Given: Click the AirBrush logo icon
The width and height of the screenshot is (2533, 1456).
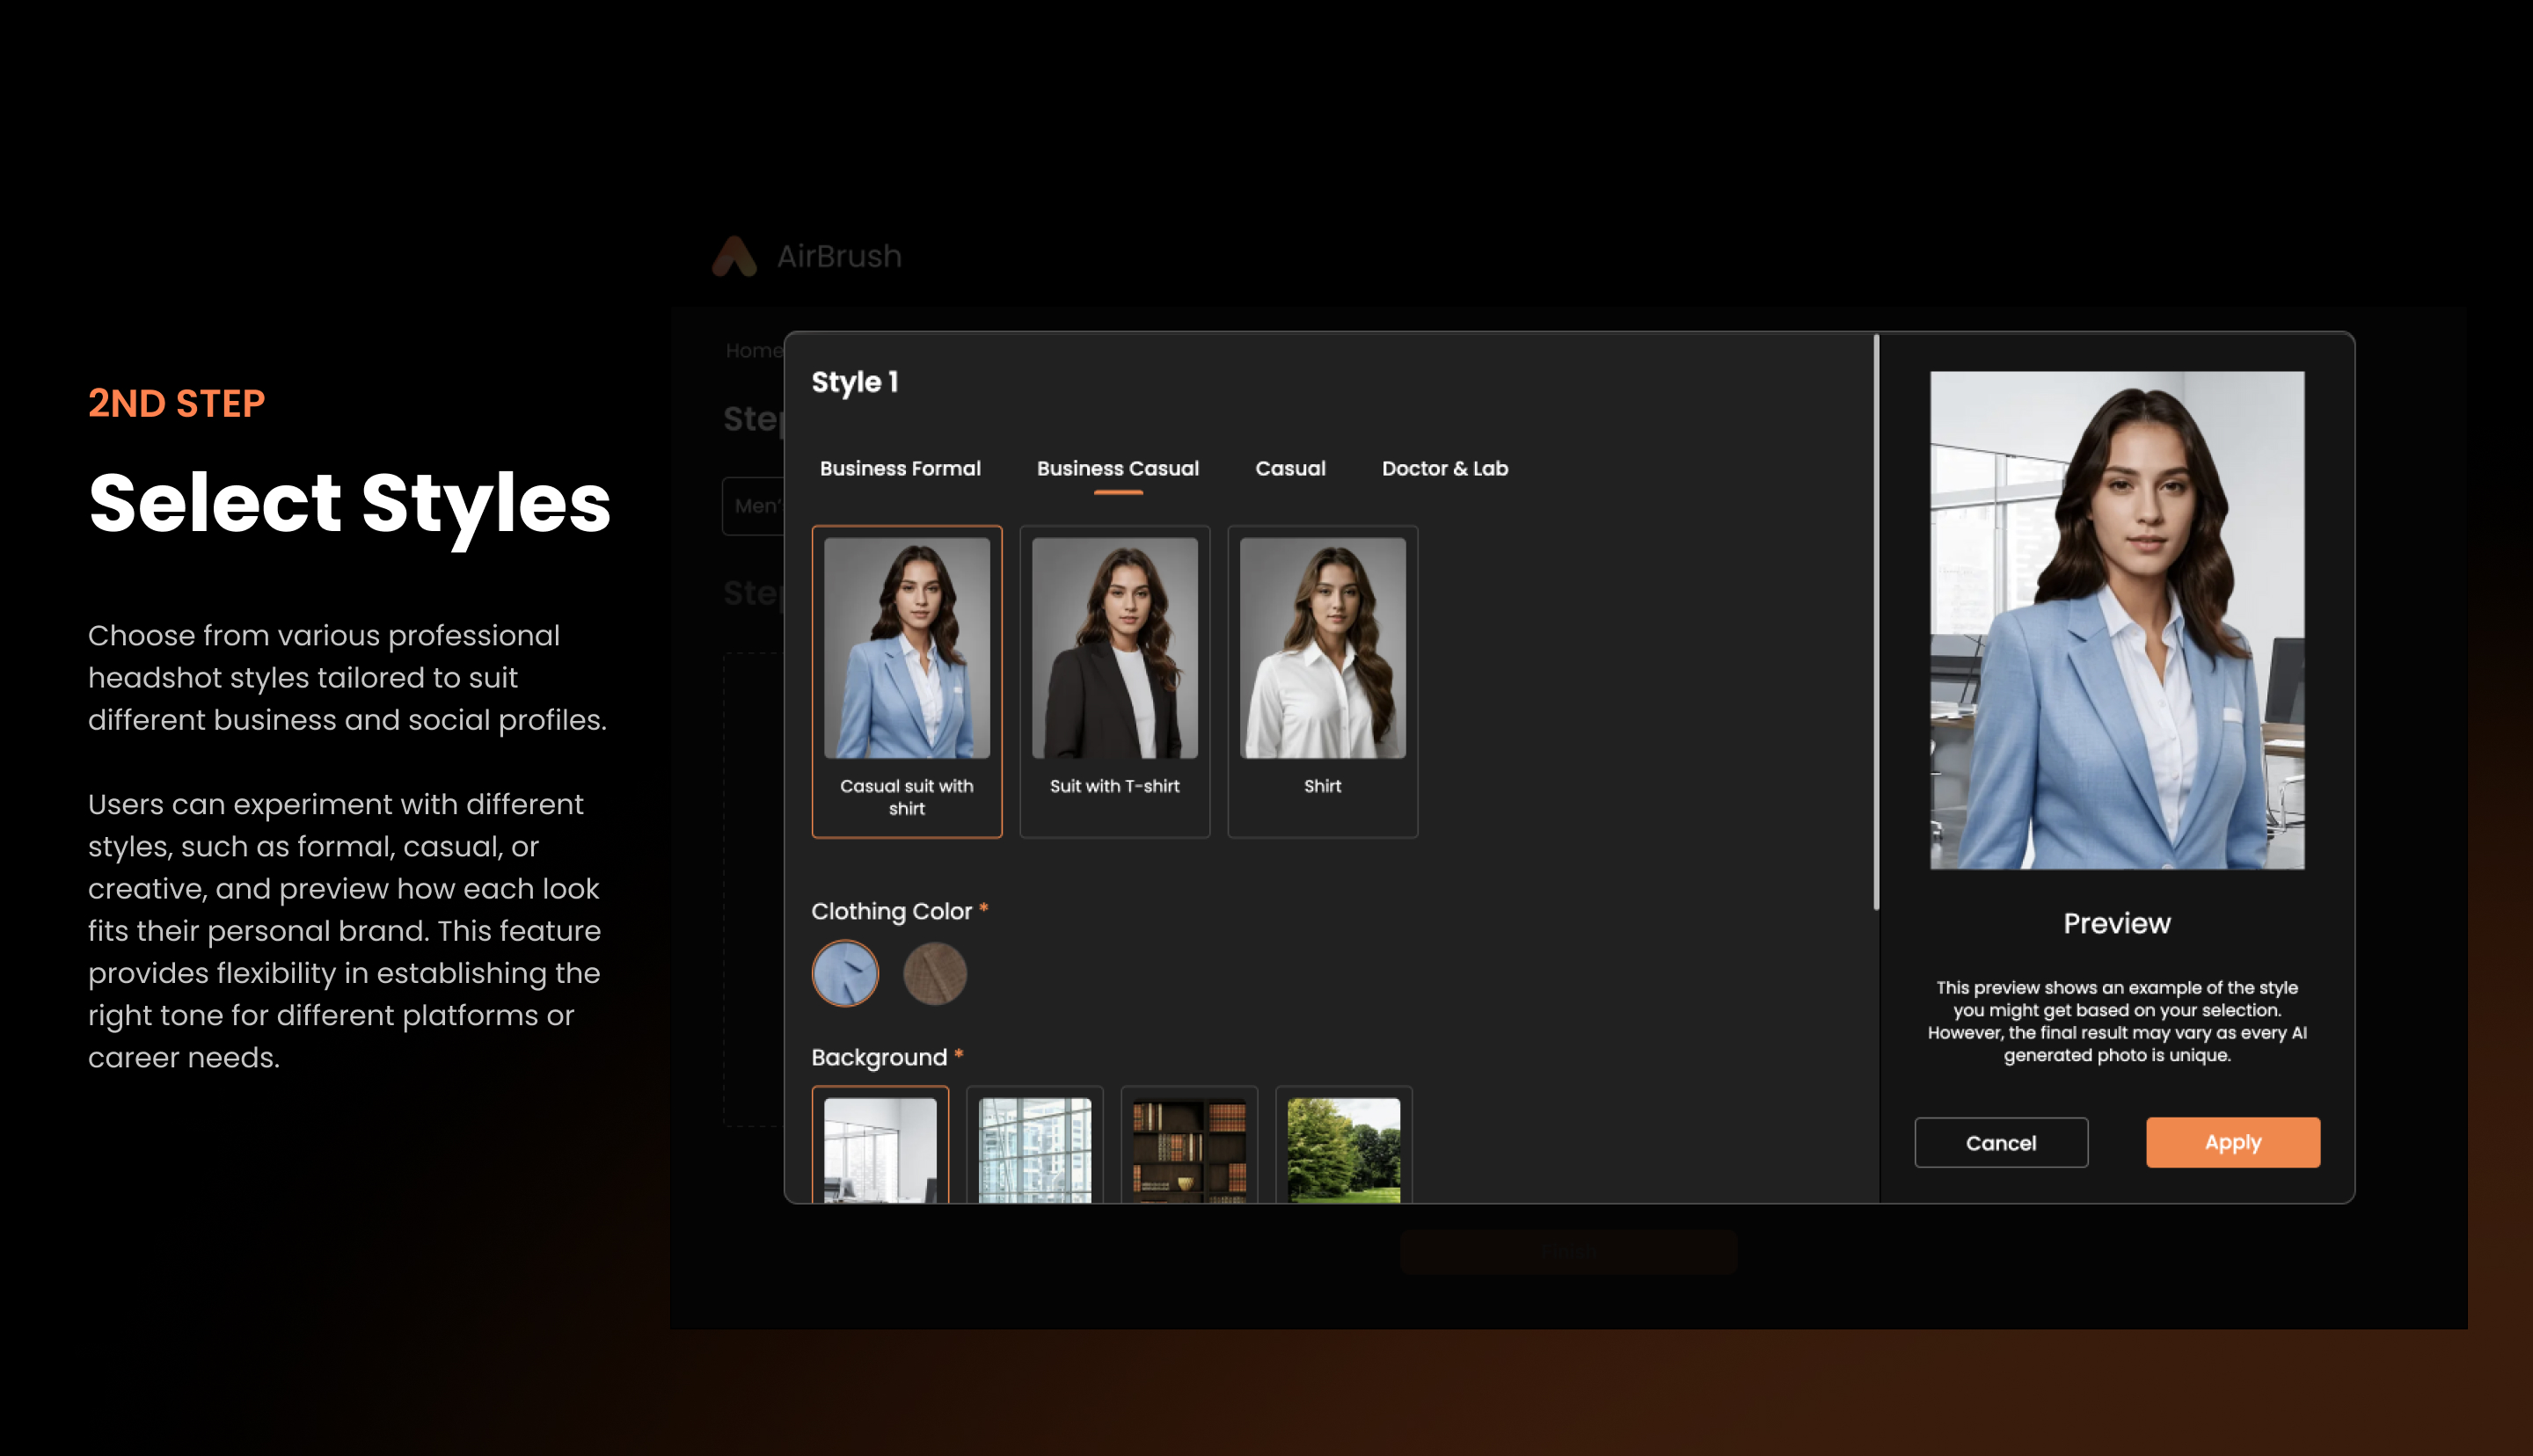Looking at the screenshot, I should click(x=734, y=256).
